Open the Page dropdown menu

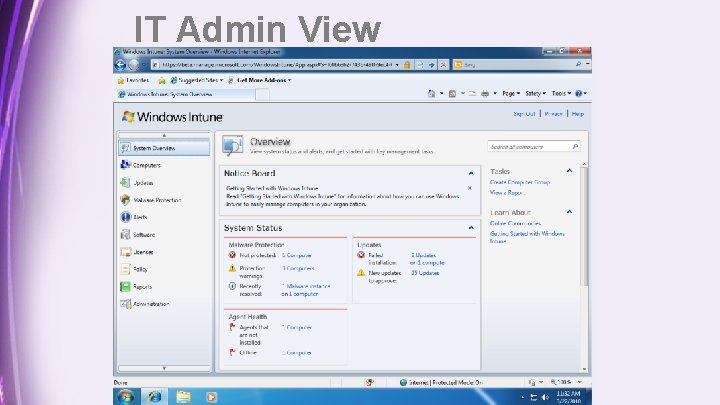coord(511,94)
